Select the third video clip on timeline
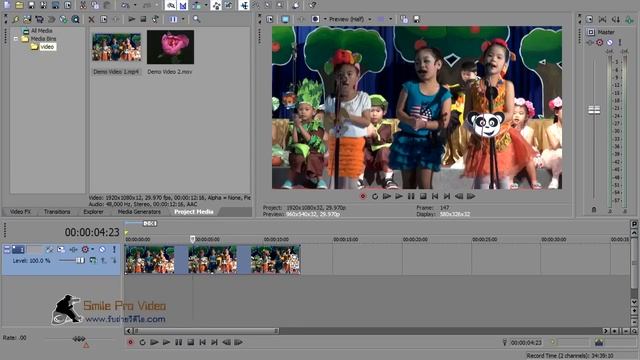 [276, 259]
